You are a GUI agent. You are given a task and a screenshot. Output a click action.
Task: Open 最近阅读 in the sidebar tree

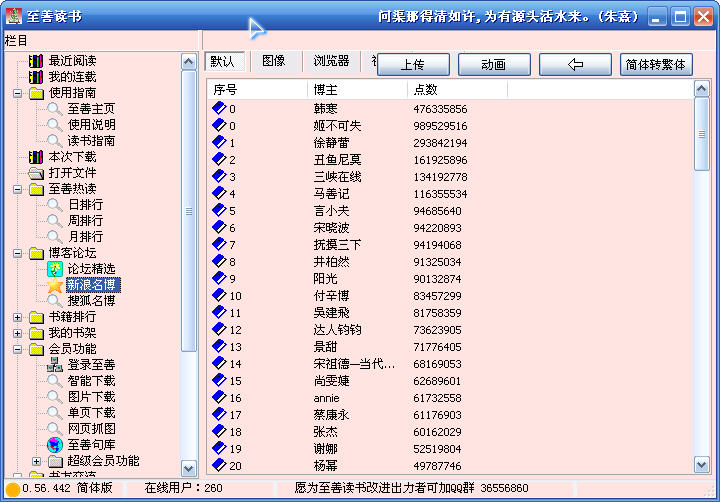click(73, 61)
